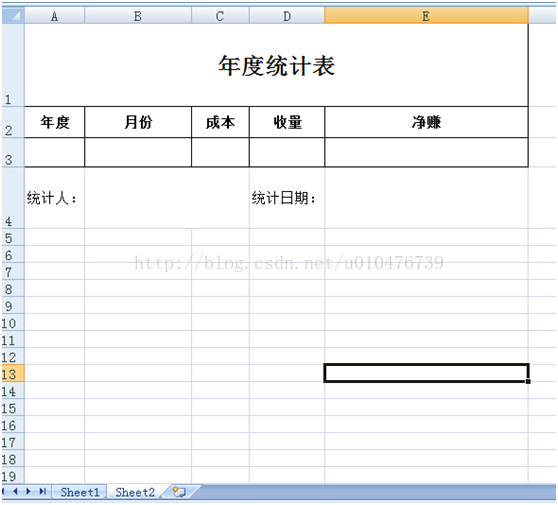Select column A header
The height and width of the screenshot is (505, 558).
pyautogui.click(x=54, y=16)
